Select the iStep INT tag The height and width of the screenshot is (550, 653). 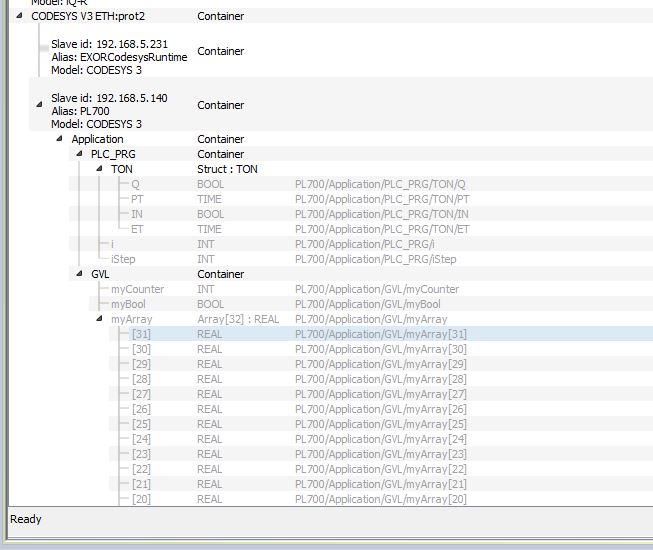[x=123, y=259]
